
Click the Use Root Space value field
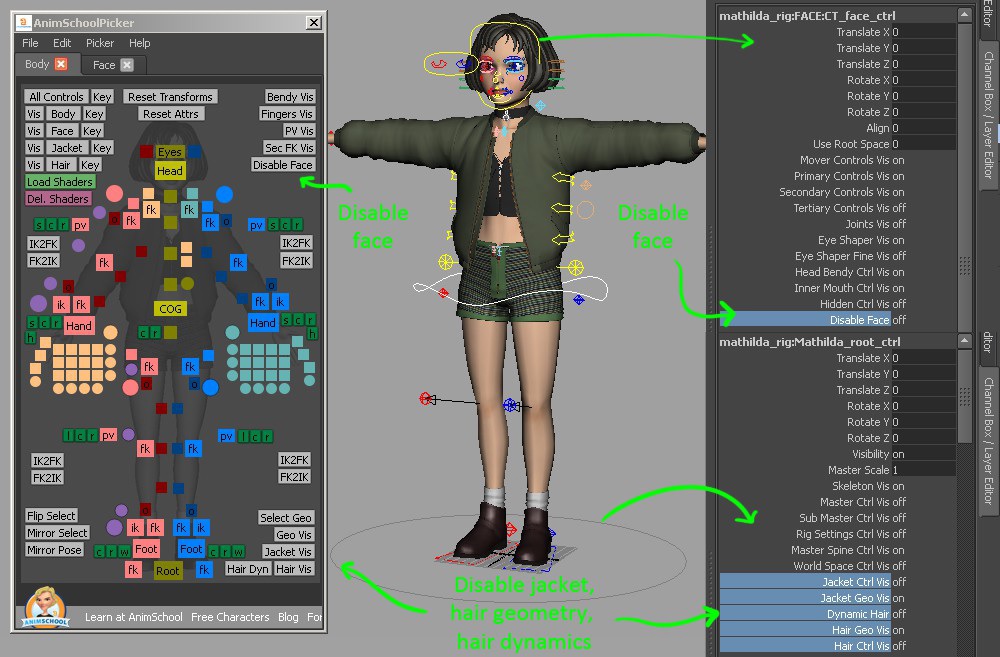pos(923,144)
